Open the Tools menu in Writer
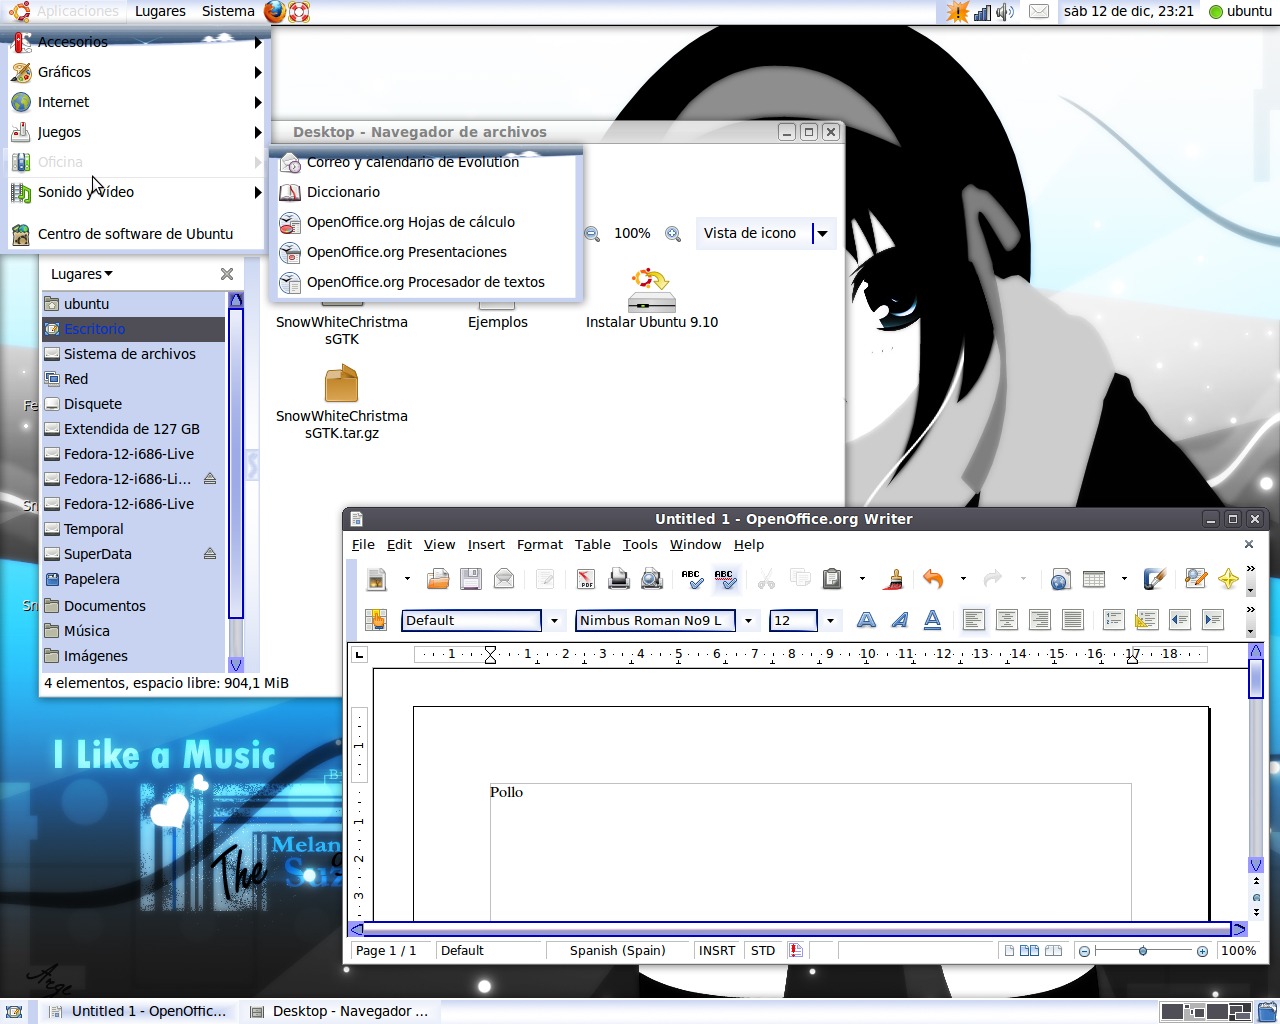This screenshot has width=1280, height=1024. [640, 545]
